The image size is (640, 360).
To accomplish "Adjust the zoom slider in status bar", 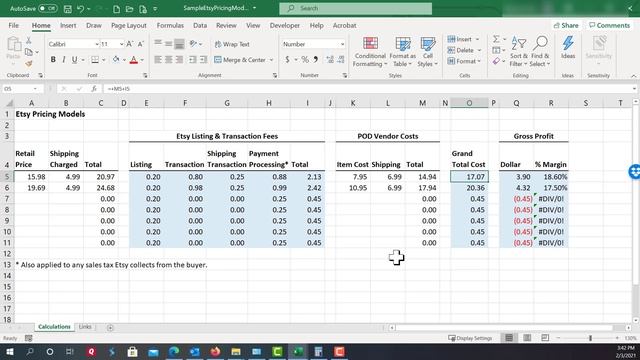I will pyautogui.click(x=590, y=338).
